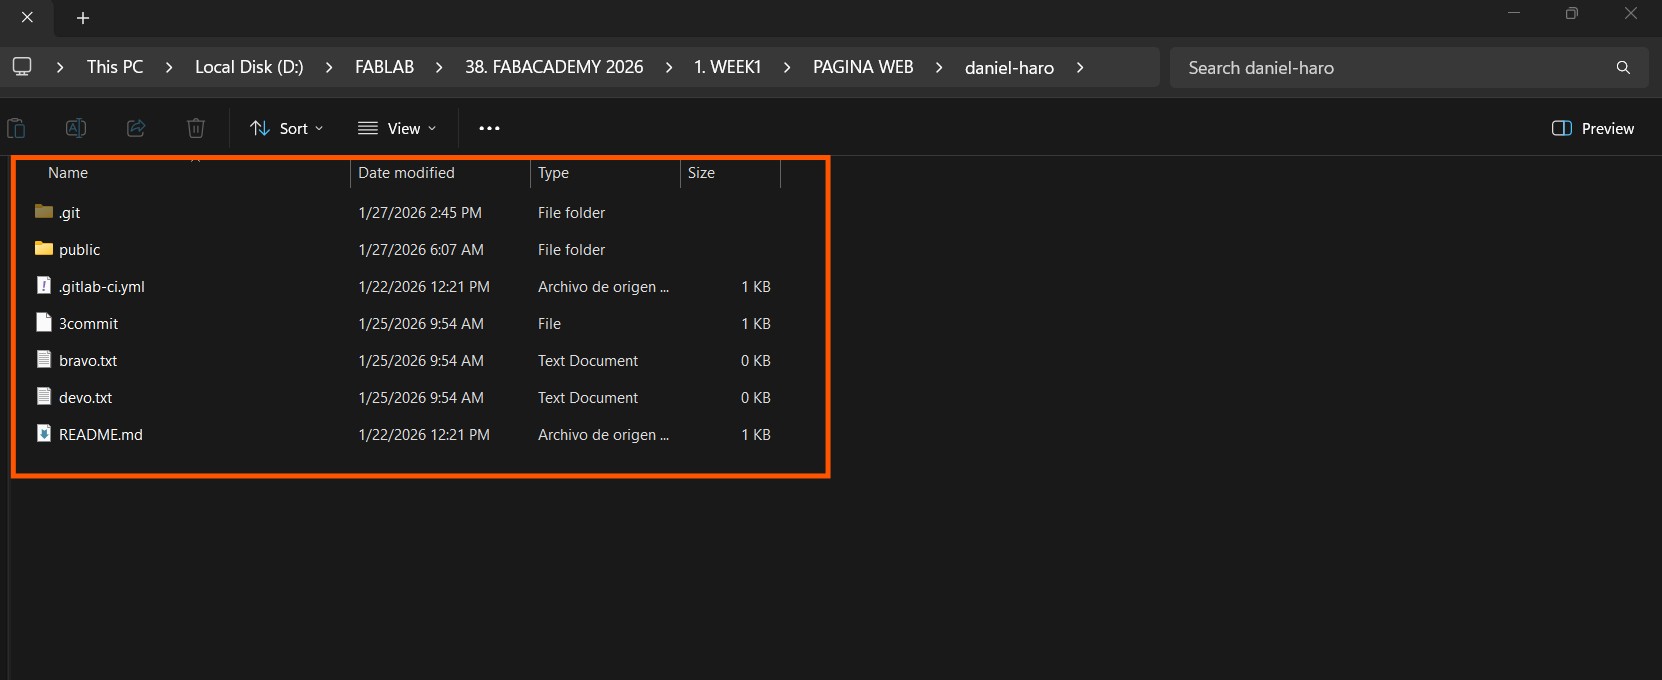The width and height of the screenshot is (1662, 680).
Task: Click daniel-haro breadcrumb
Action: (x=1009, y=68)
